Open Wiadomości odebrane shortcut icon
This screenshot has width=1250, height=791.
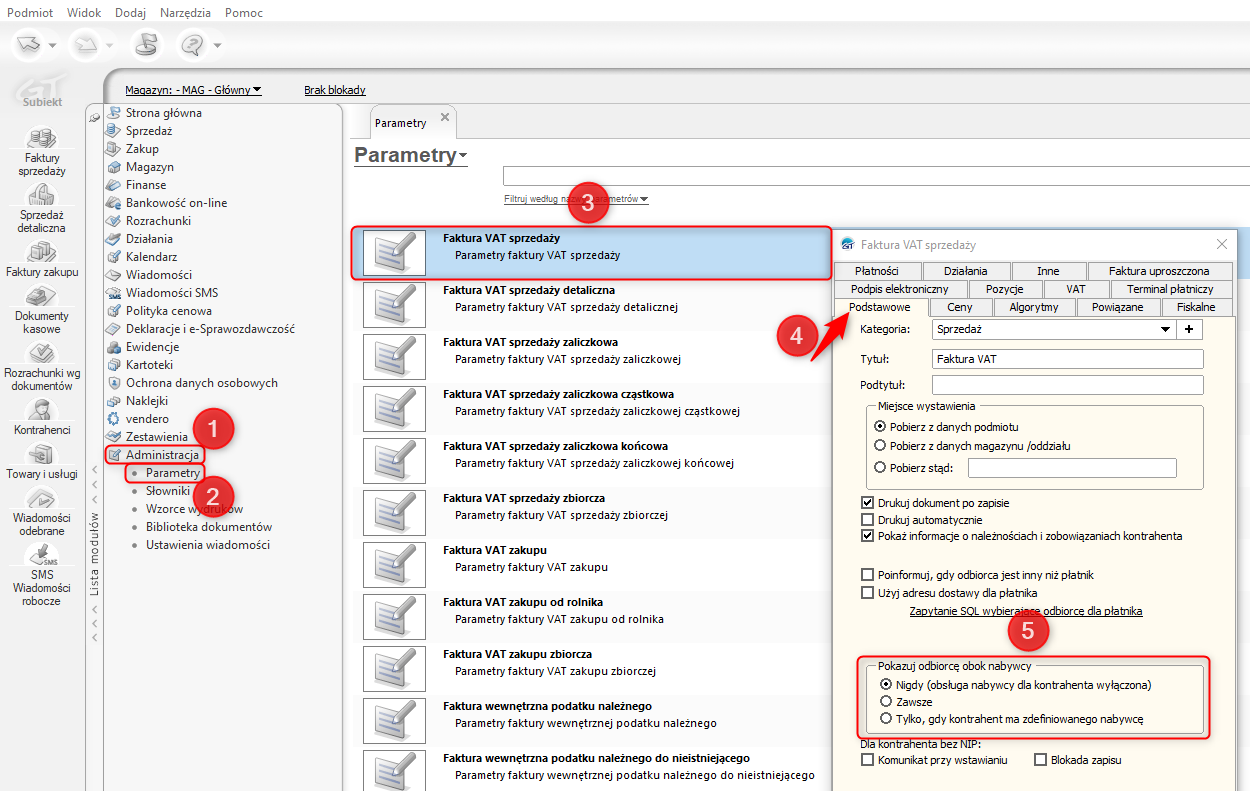41,498
